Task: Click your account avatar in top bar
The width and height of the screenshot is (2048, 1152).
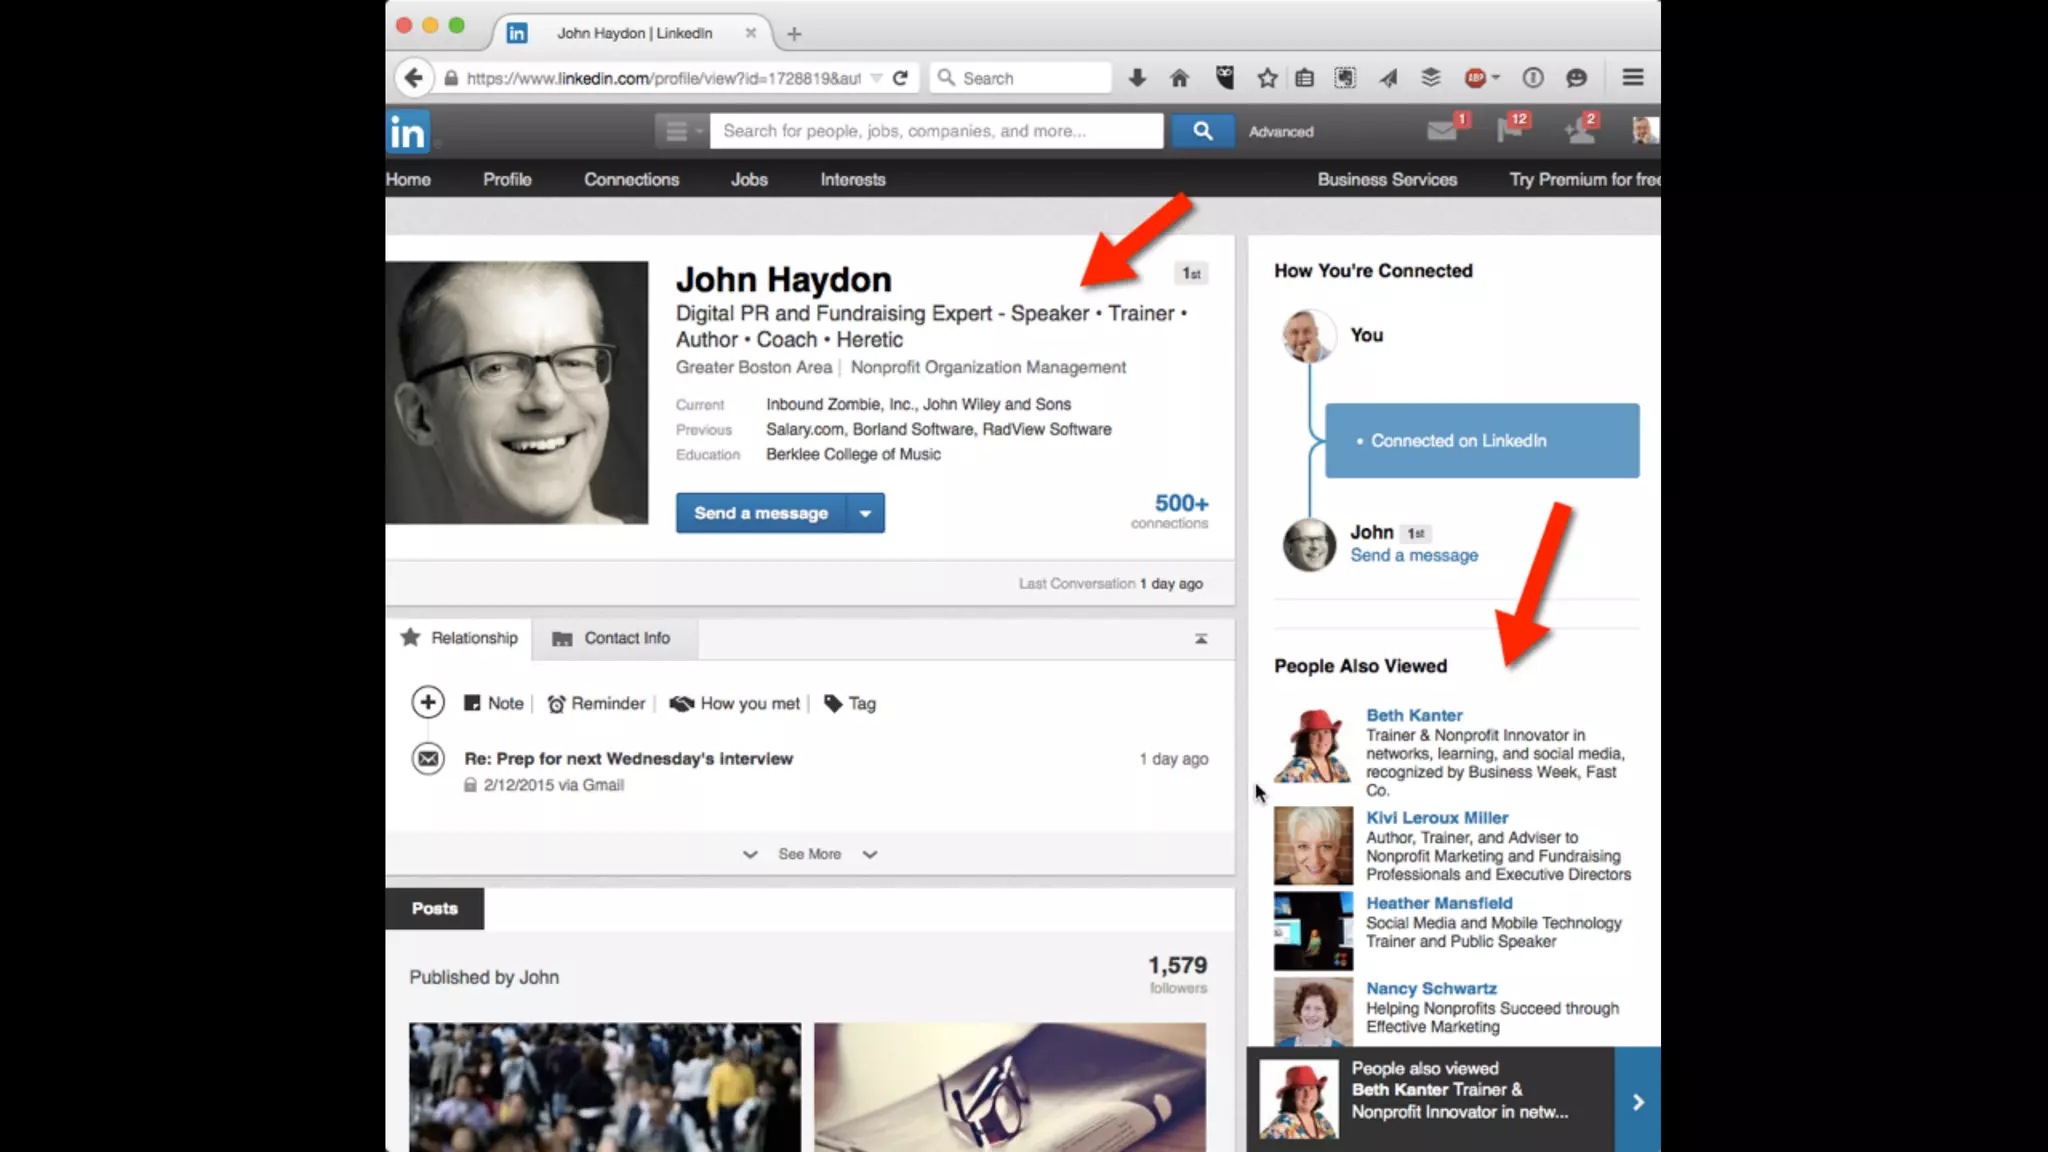Action: tap(1645, 131)
